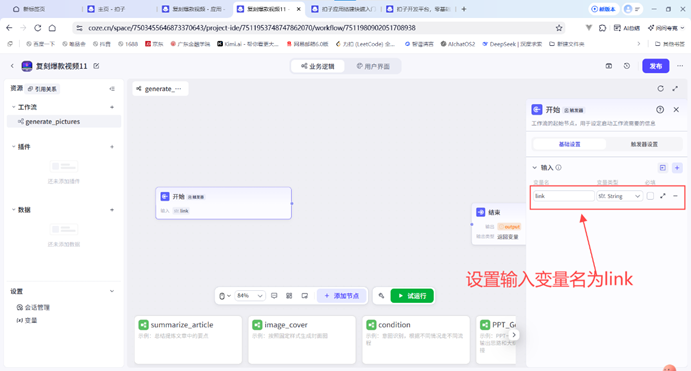Open the mouse interaction mode dropdown
Image resolution: width=691 pixels, height=371 pixels.
click(x=225, y=296)
